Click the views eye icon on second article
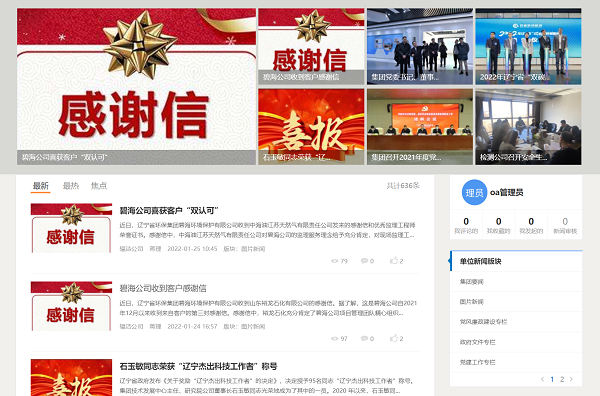Image resolution: width=600 pixels, height=396 pixels. [334, 339]
